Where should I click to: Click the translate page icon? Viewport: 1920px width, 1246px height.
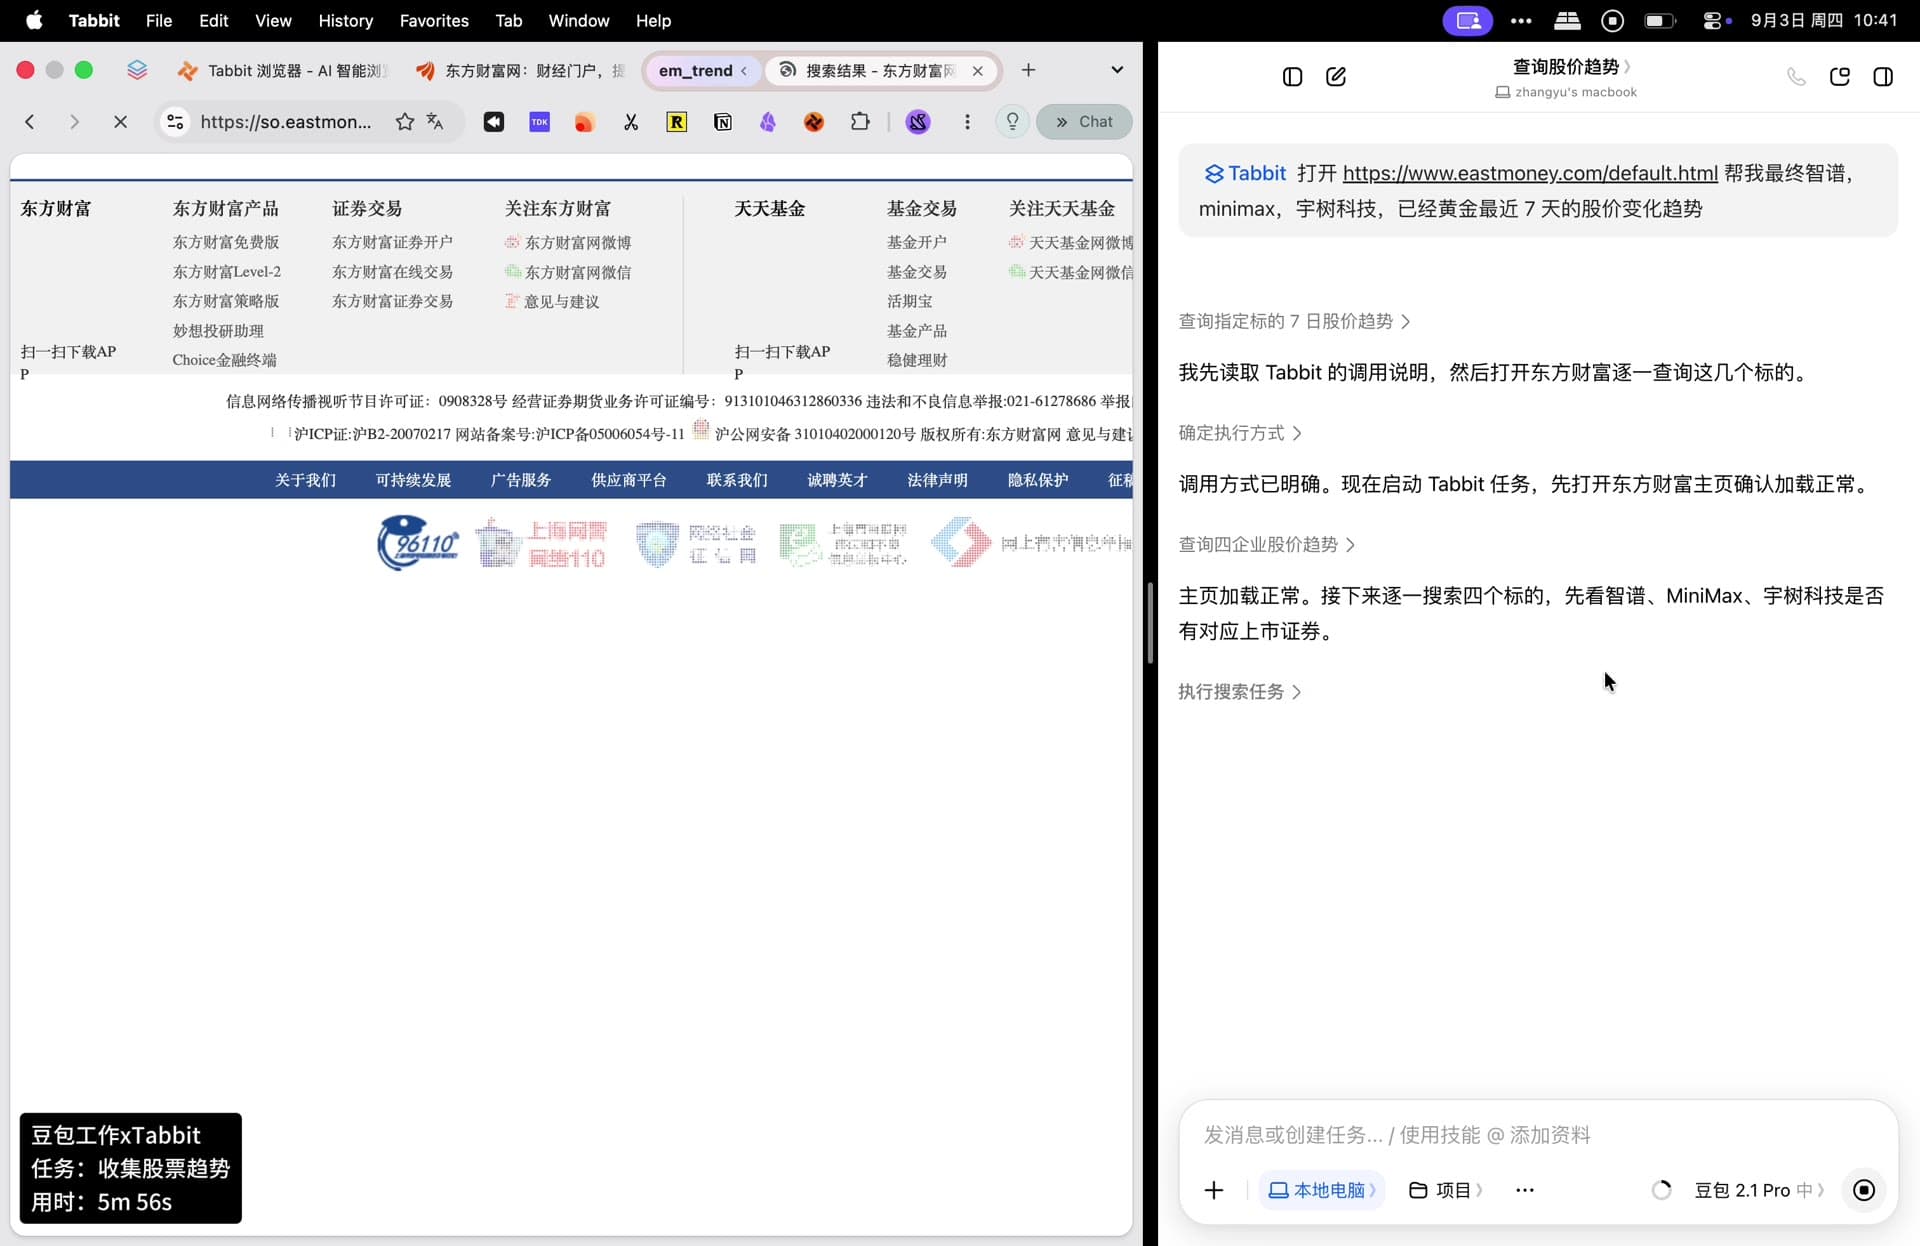point(435,122)
